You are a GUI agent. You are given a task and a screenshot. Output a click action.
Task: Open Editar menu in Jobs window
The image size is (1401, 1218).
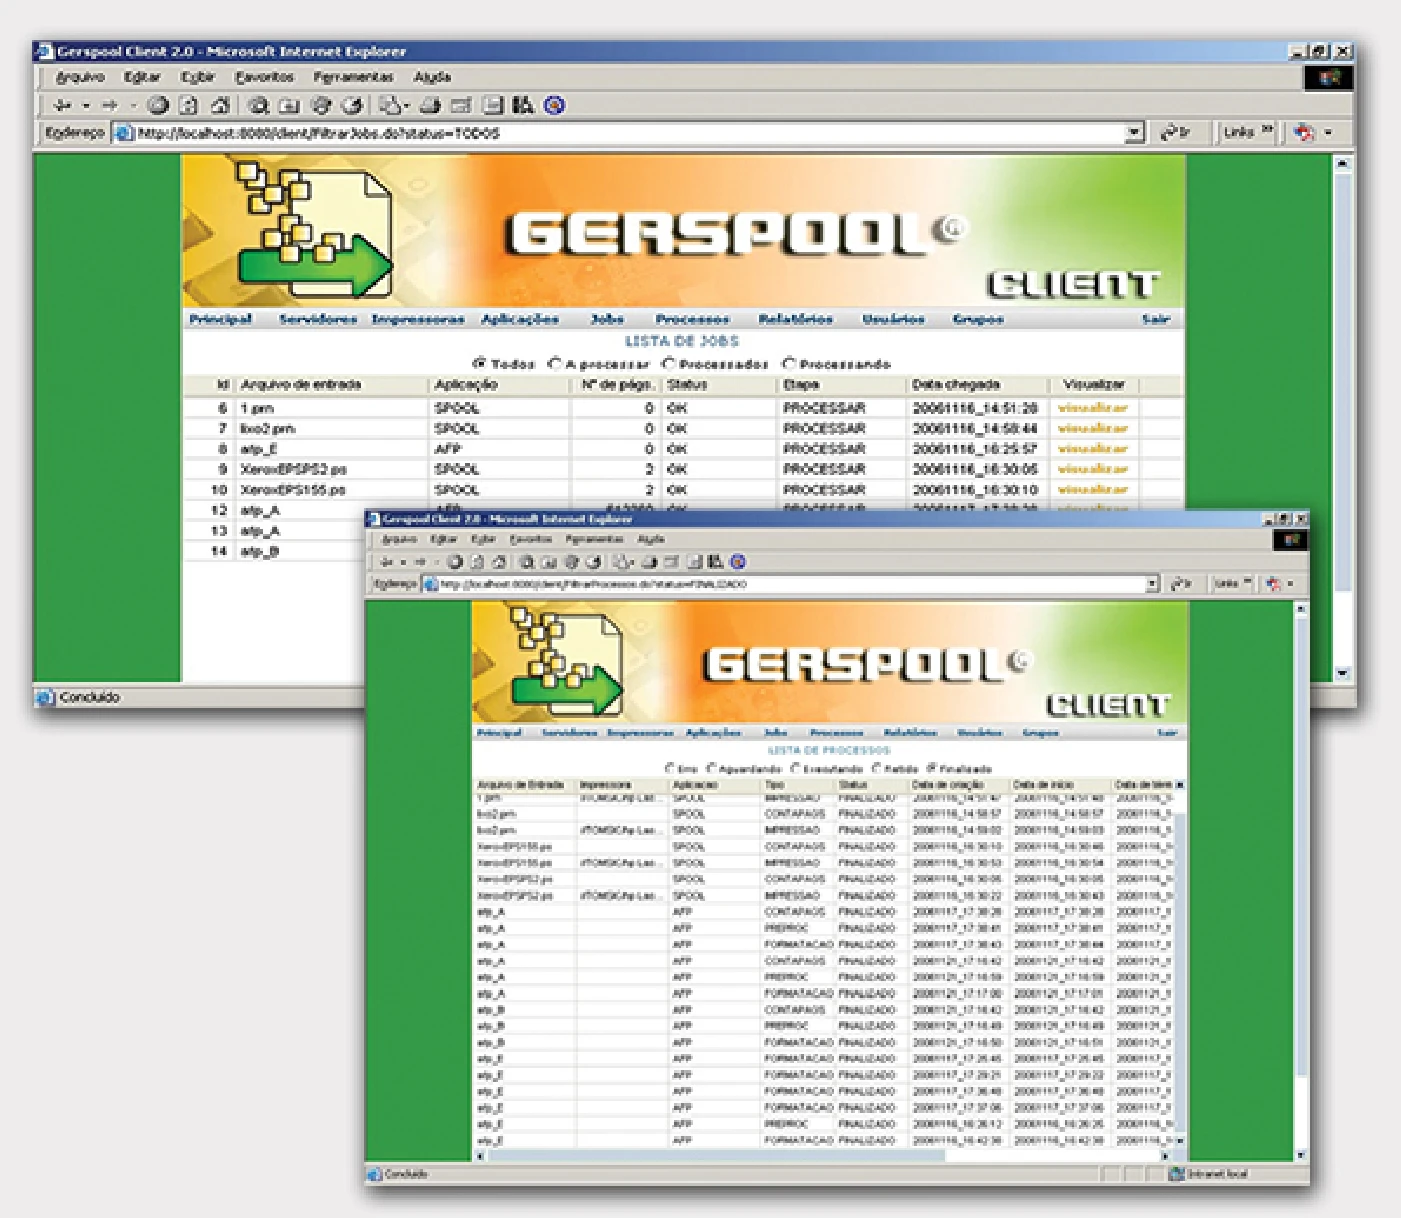[x=142, y=77]
